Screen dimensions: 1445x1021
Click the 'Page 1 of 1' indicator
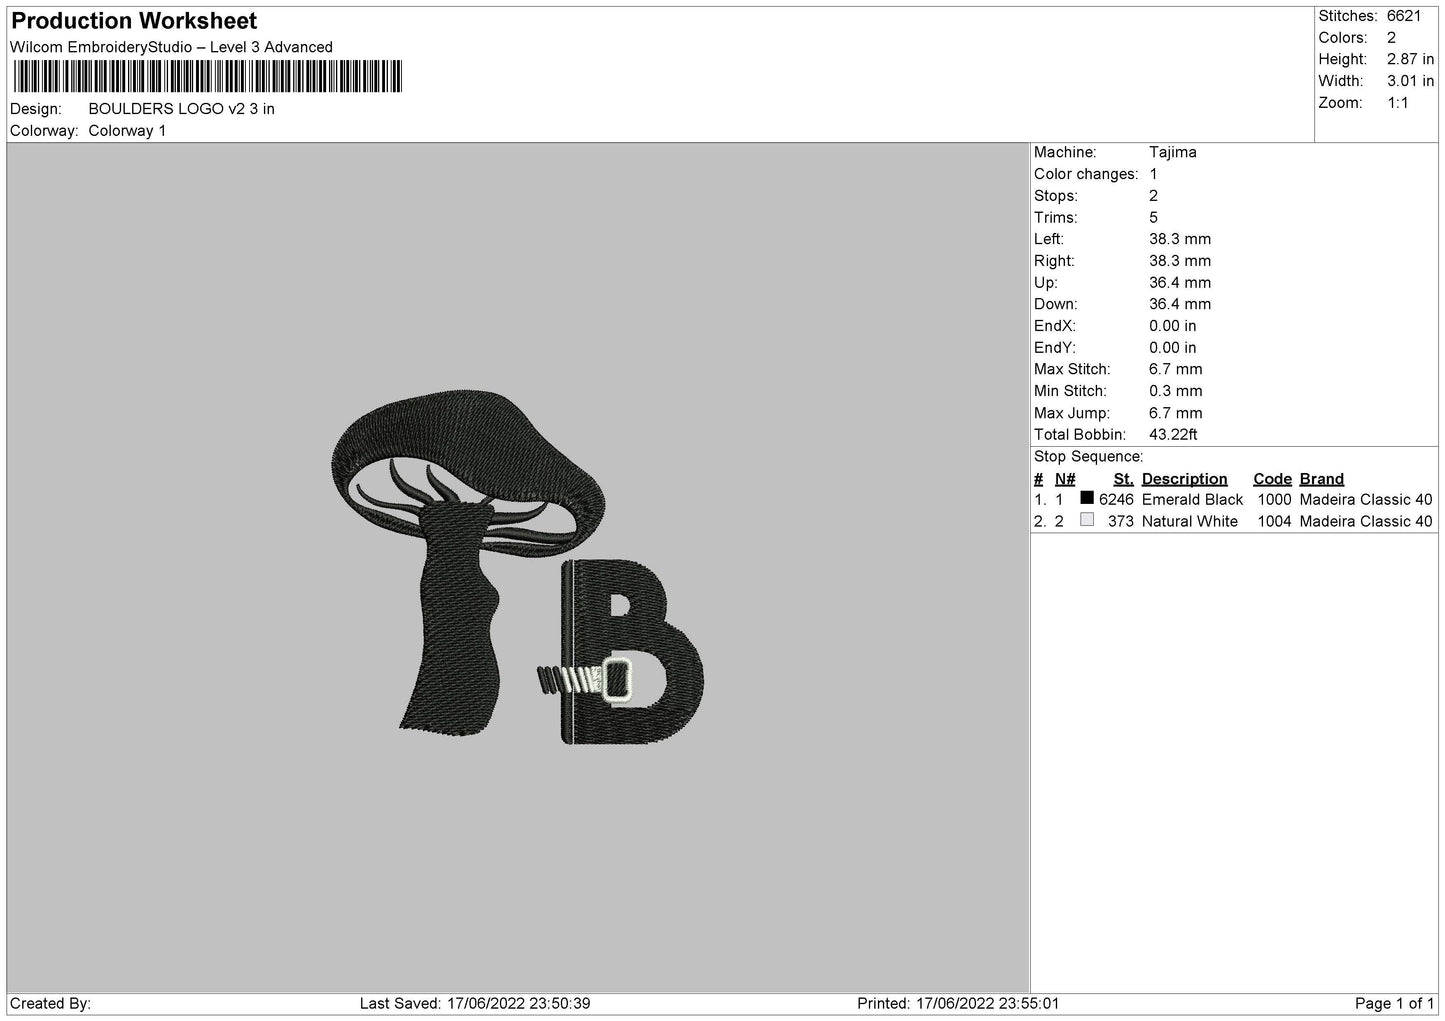[1395, 1004]
